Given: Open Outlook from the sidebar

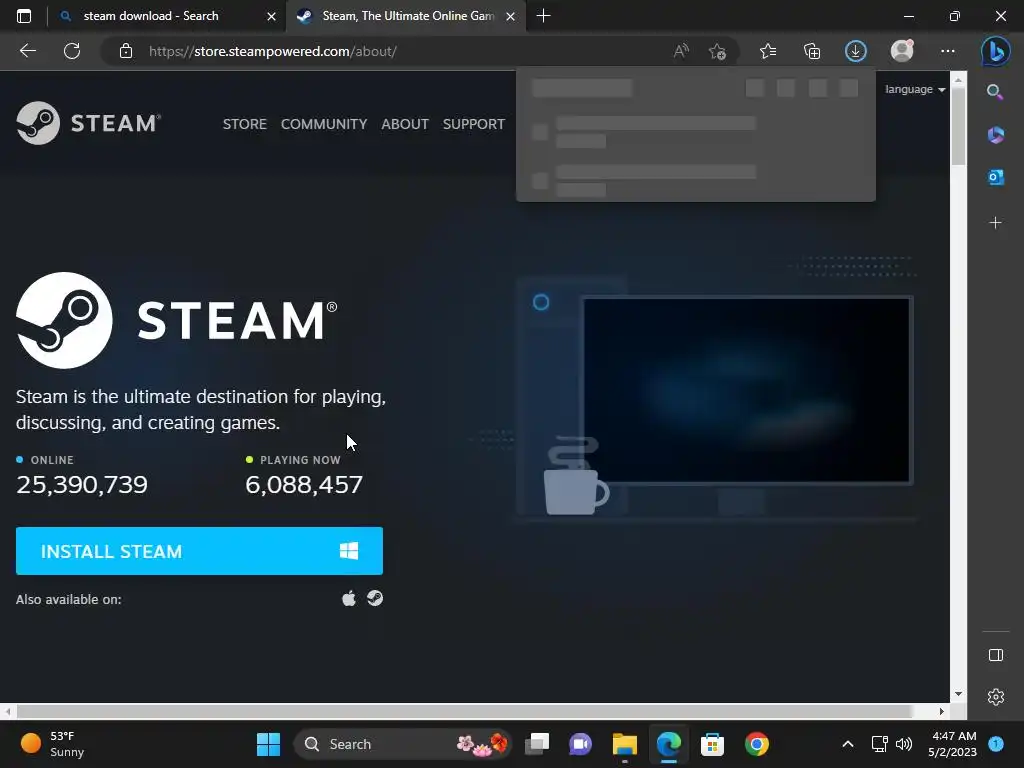Looking at the screenshot, I should 995,177.
